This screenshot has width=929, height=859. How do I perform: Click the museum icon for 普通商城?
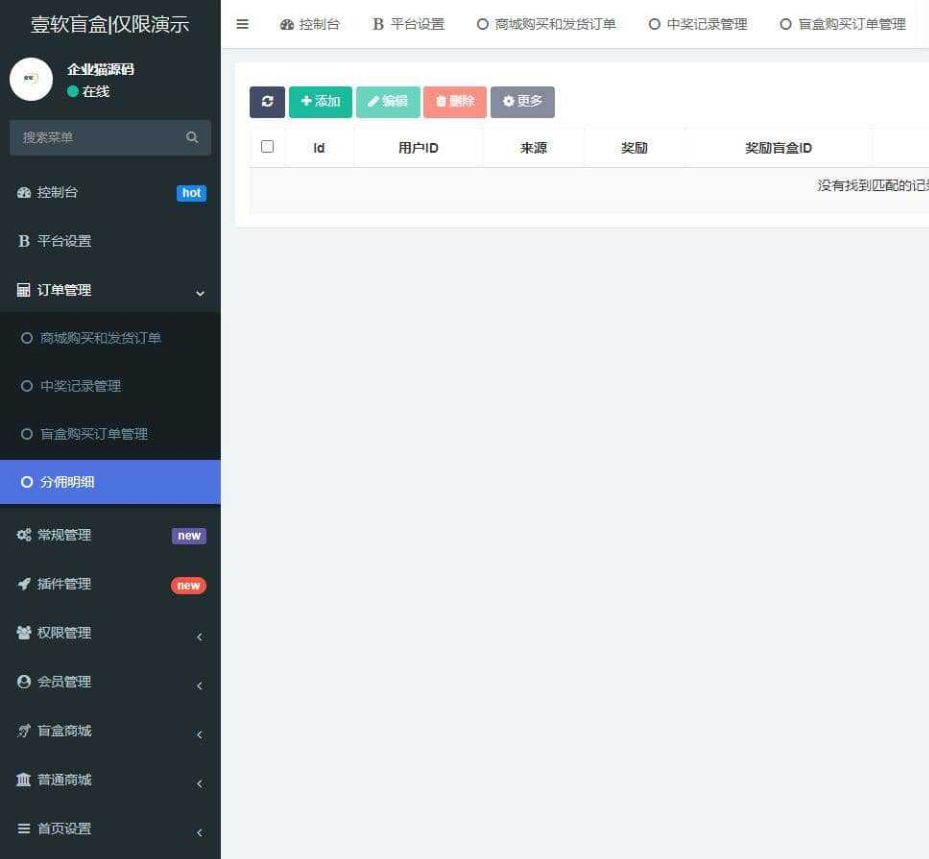pos(22,780)
